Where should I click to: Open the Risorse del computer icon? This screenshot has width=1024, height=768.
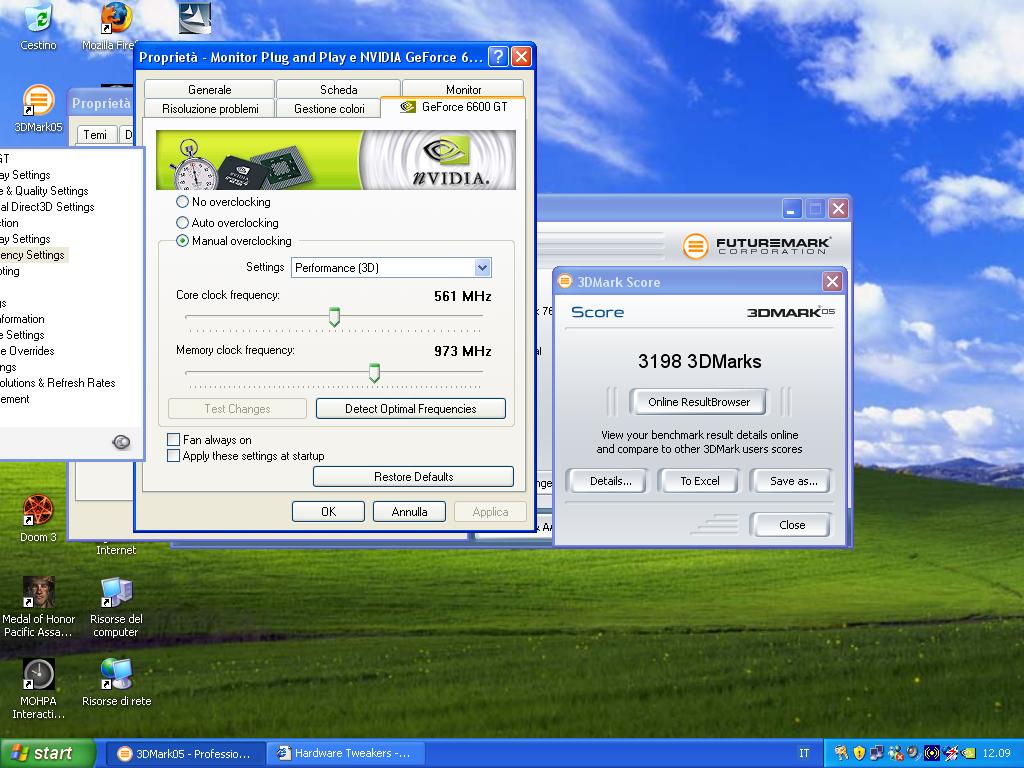click(x=116, y=607)
